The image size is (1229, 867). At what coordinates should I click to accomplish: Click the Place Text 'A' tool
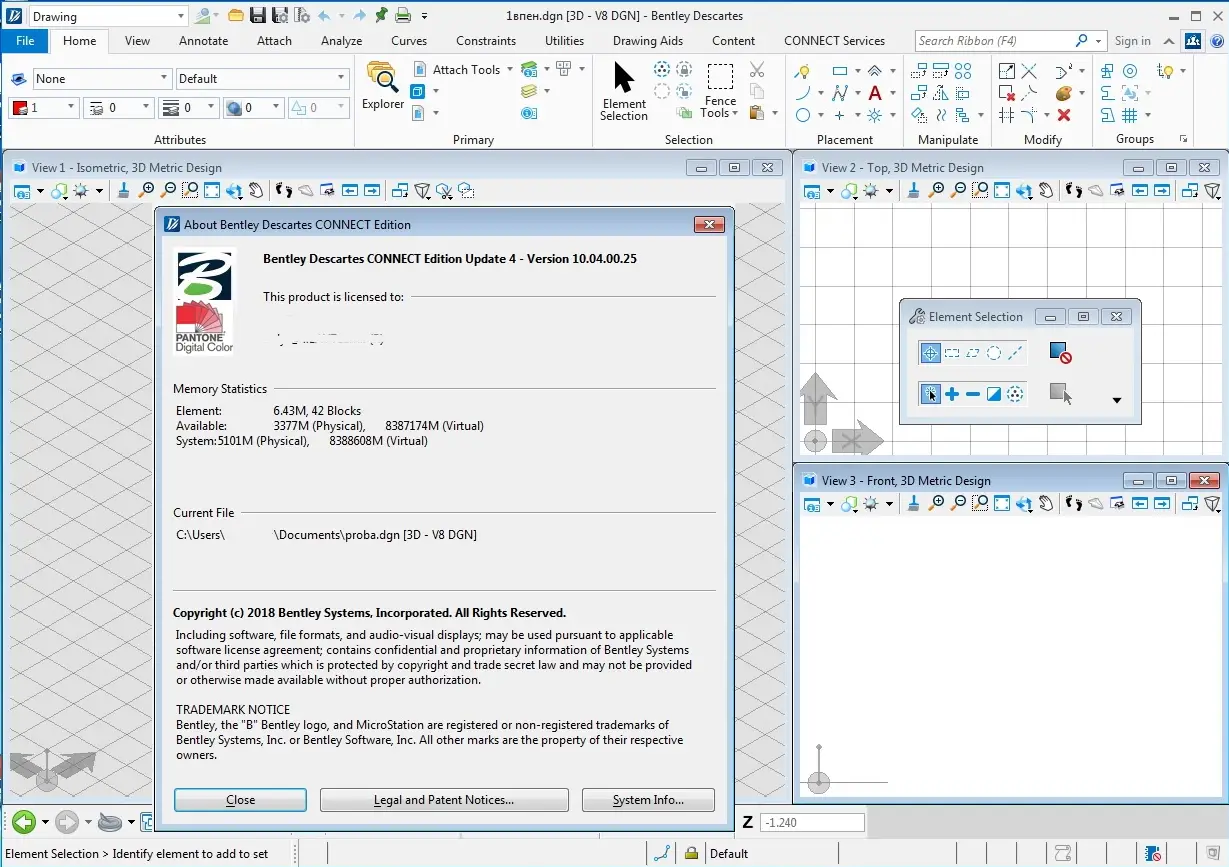click(x=876, y=93)
